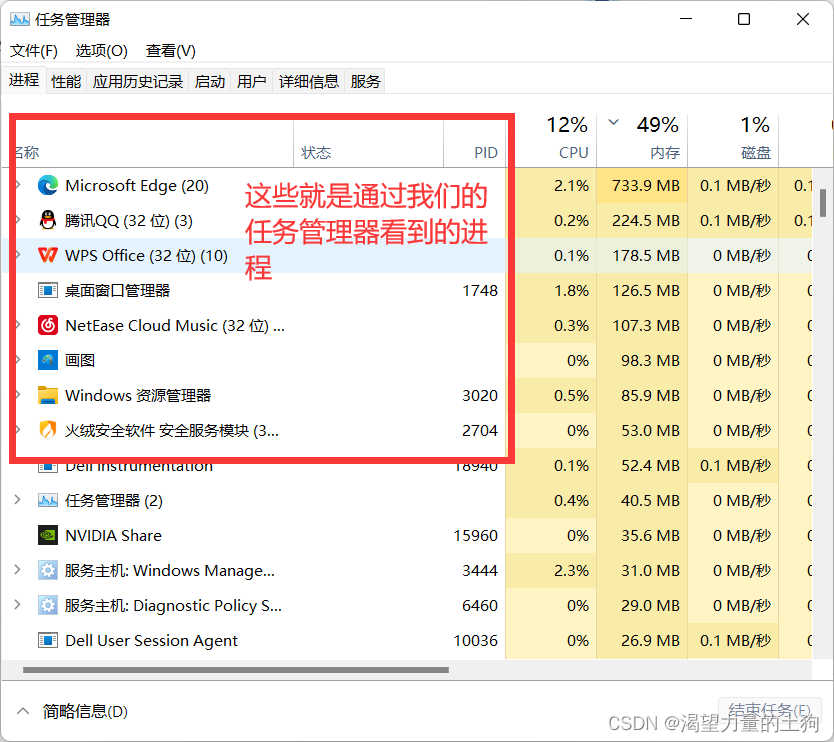Click the NetEase Cloud Music icon
The height and width of the screenshot is (742, 834).
tap(47, 325)
